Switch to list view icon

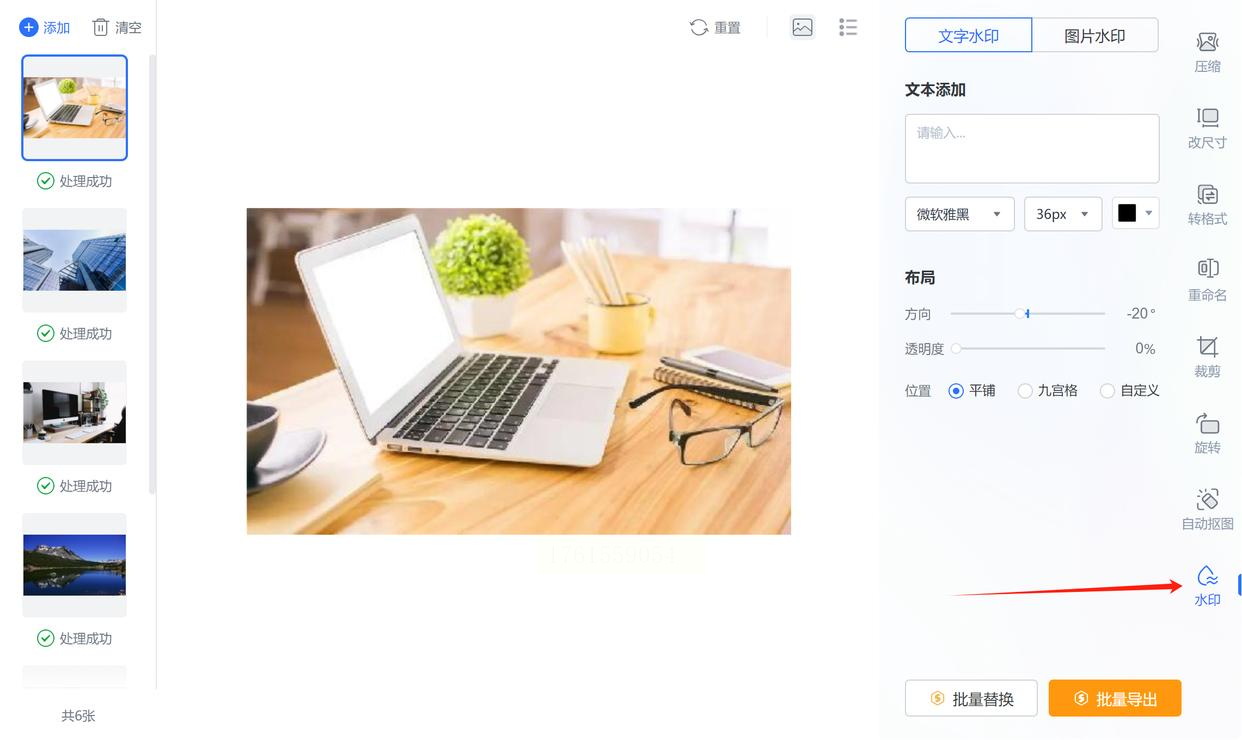(x=848, y=27)
